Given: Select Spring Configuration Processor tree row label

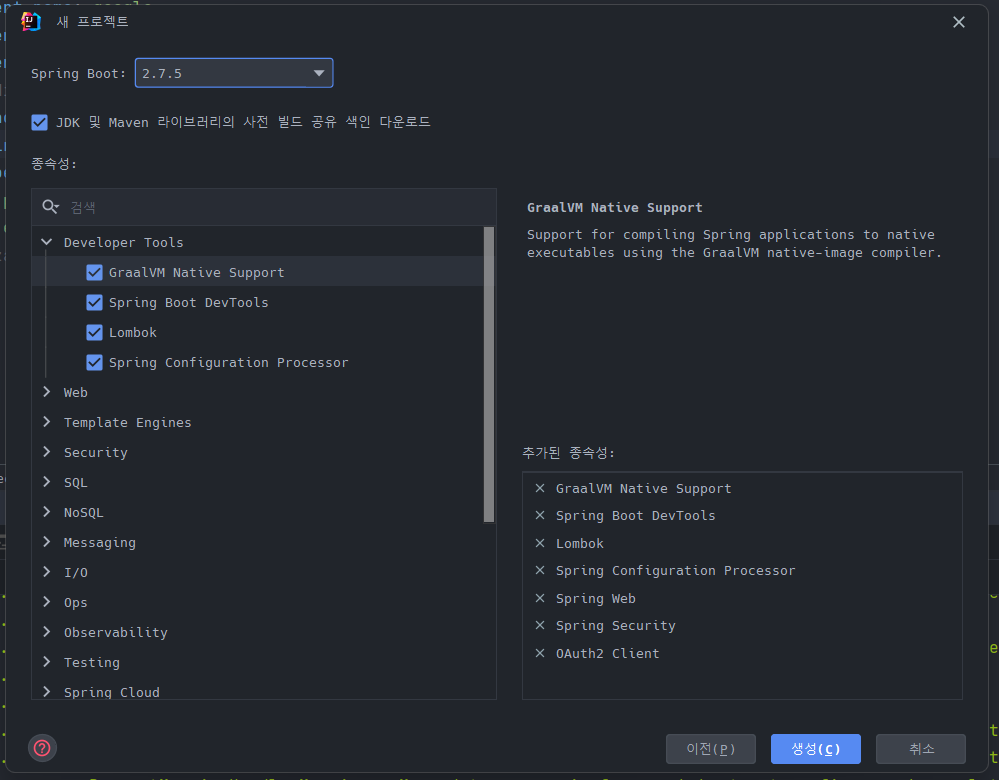Looking at the screenshot, I should pos(229,362).
